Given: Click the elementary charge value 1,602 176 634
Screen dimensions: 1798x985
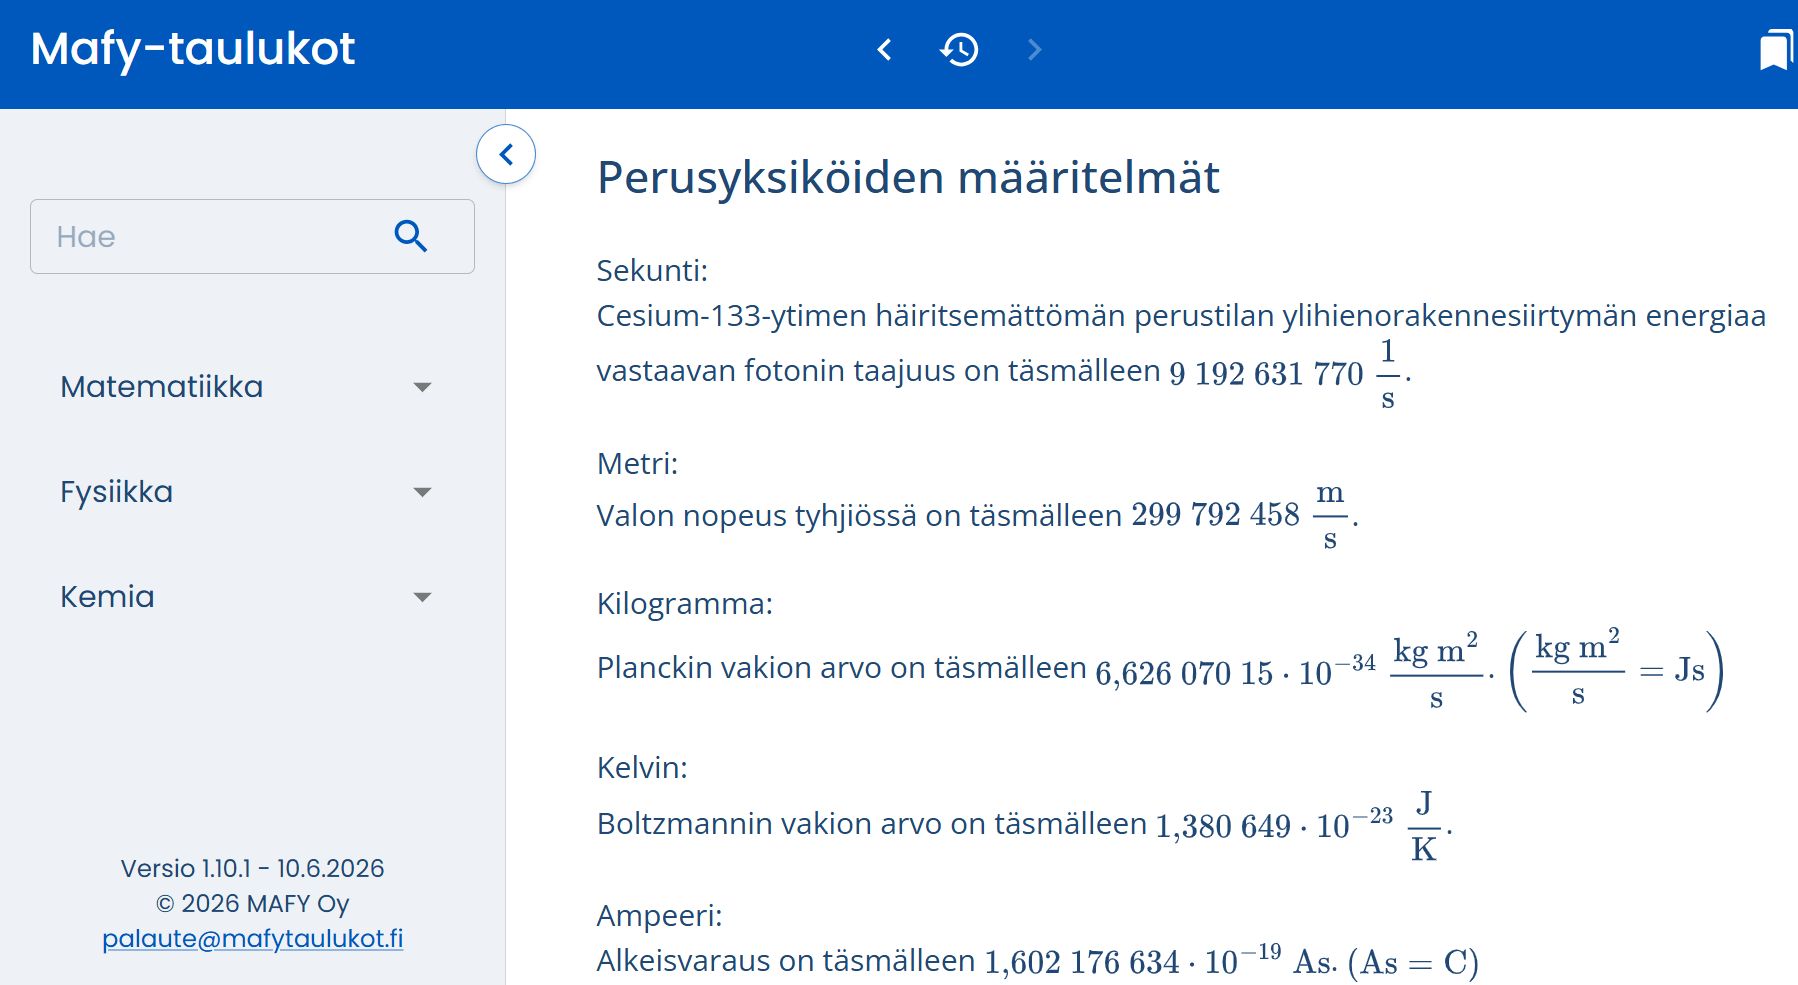Looking at the screenshot, I should [1082, 962].
